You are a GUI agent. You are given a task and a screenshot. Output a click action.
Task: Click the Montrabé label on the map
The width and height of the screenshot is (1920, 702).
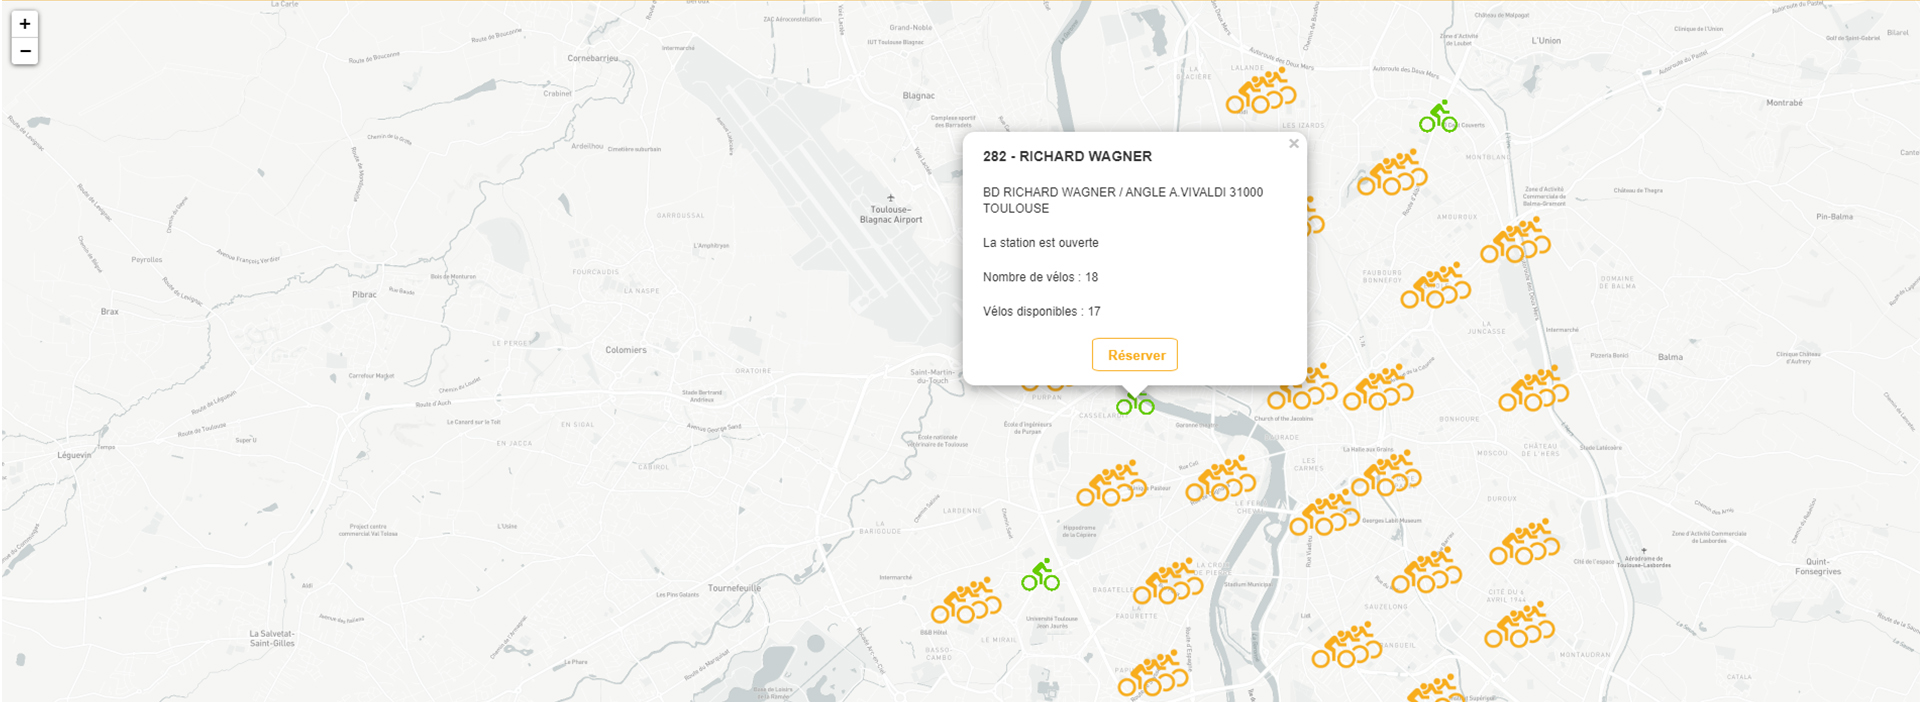point(1784,103)
